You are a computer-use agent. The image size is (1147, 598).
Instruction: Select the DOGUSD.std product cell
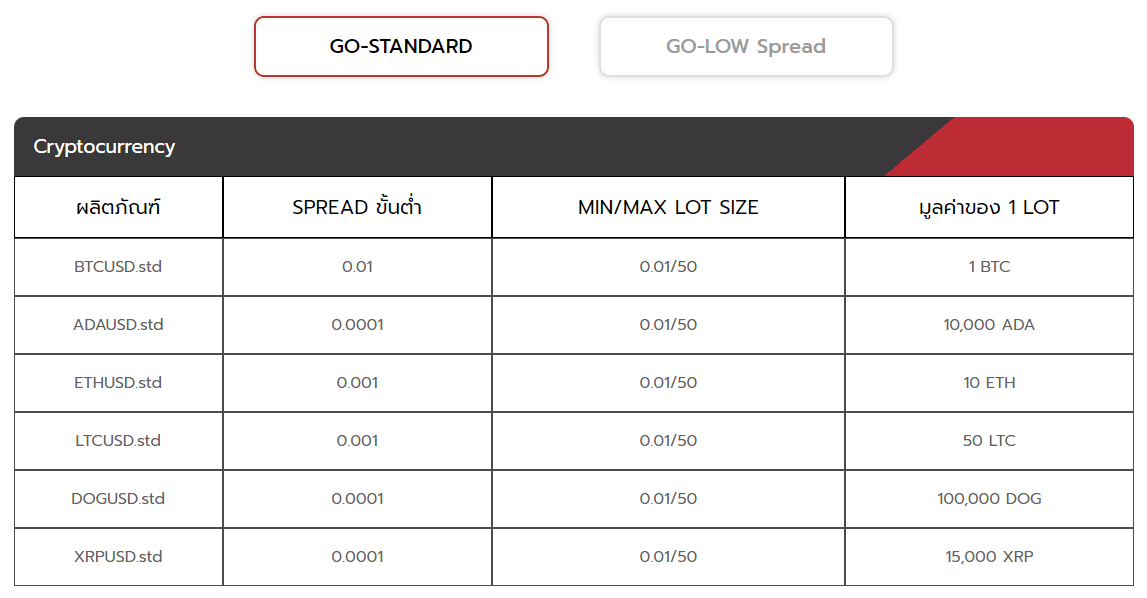[x=118, y=499]
